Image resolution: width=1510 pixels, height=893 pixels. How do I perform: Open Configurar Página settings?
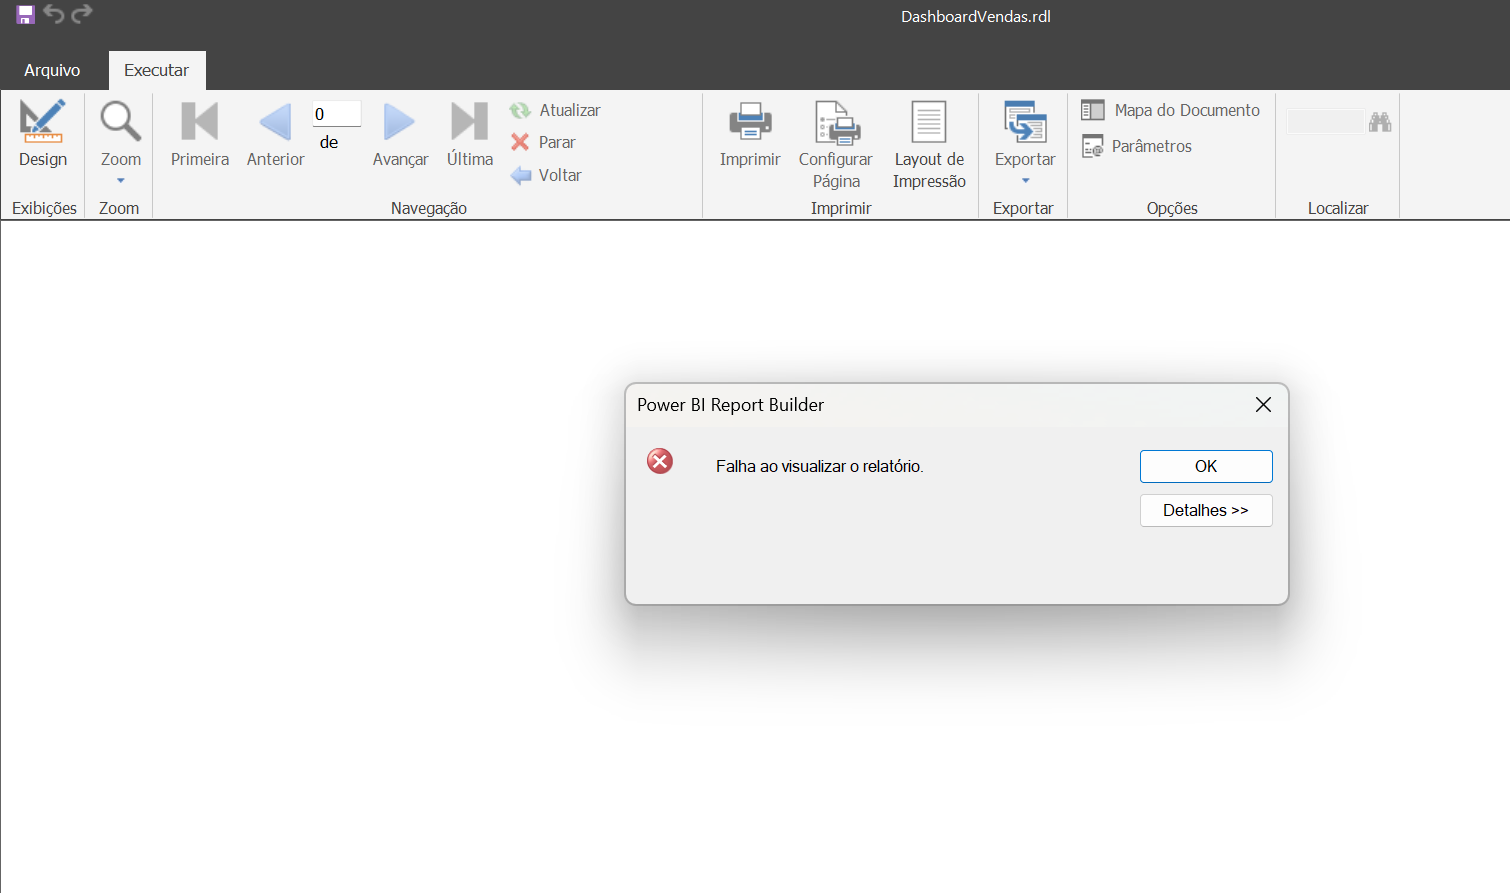tap(836, 145)
